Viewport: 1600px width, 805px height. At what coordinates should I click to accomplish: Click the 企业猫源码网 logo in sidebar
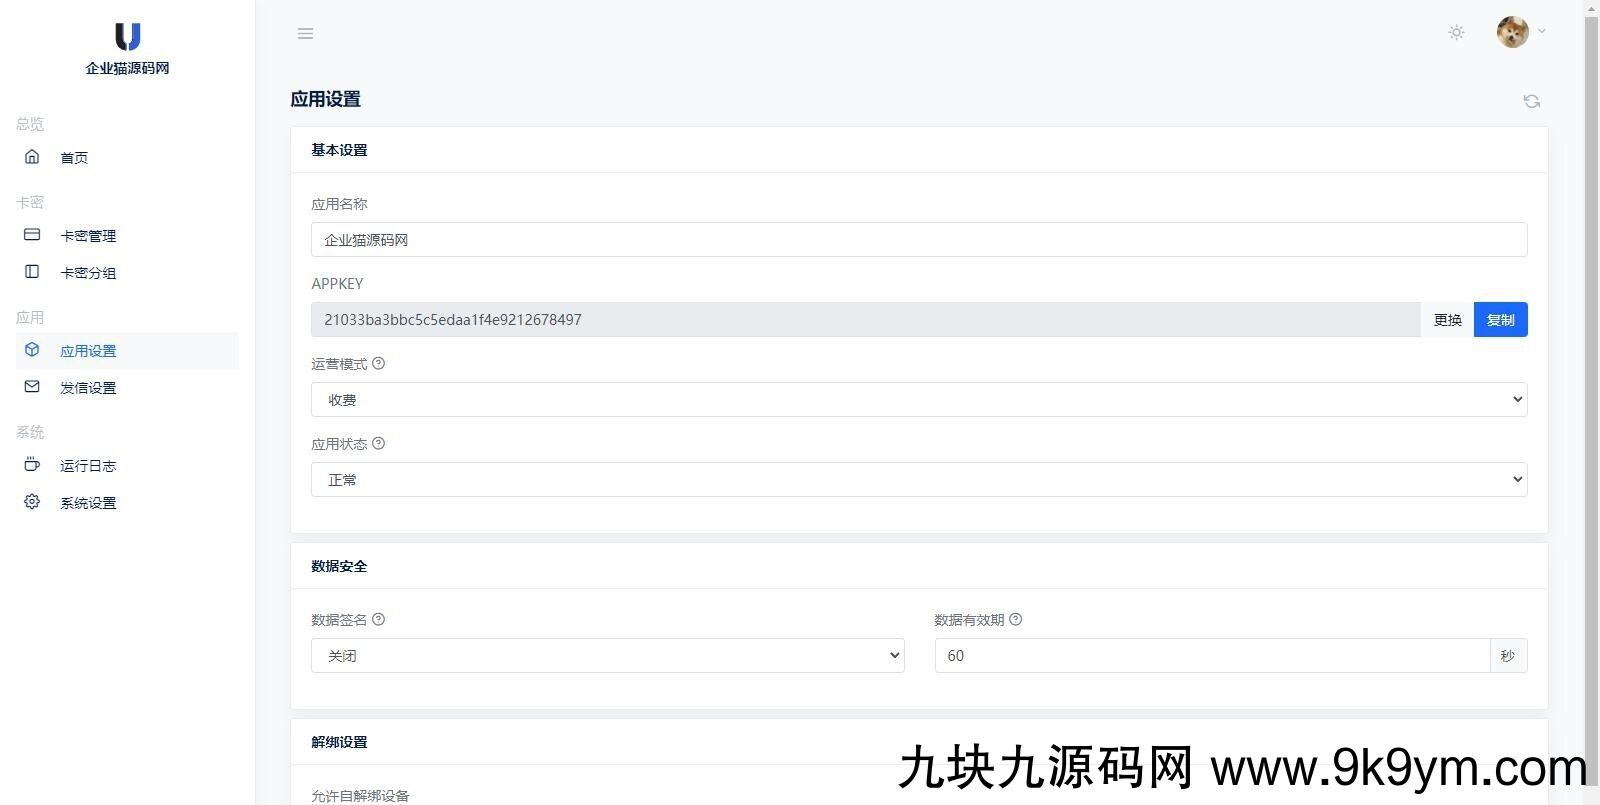click(x=127, y=48)
